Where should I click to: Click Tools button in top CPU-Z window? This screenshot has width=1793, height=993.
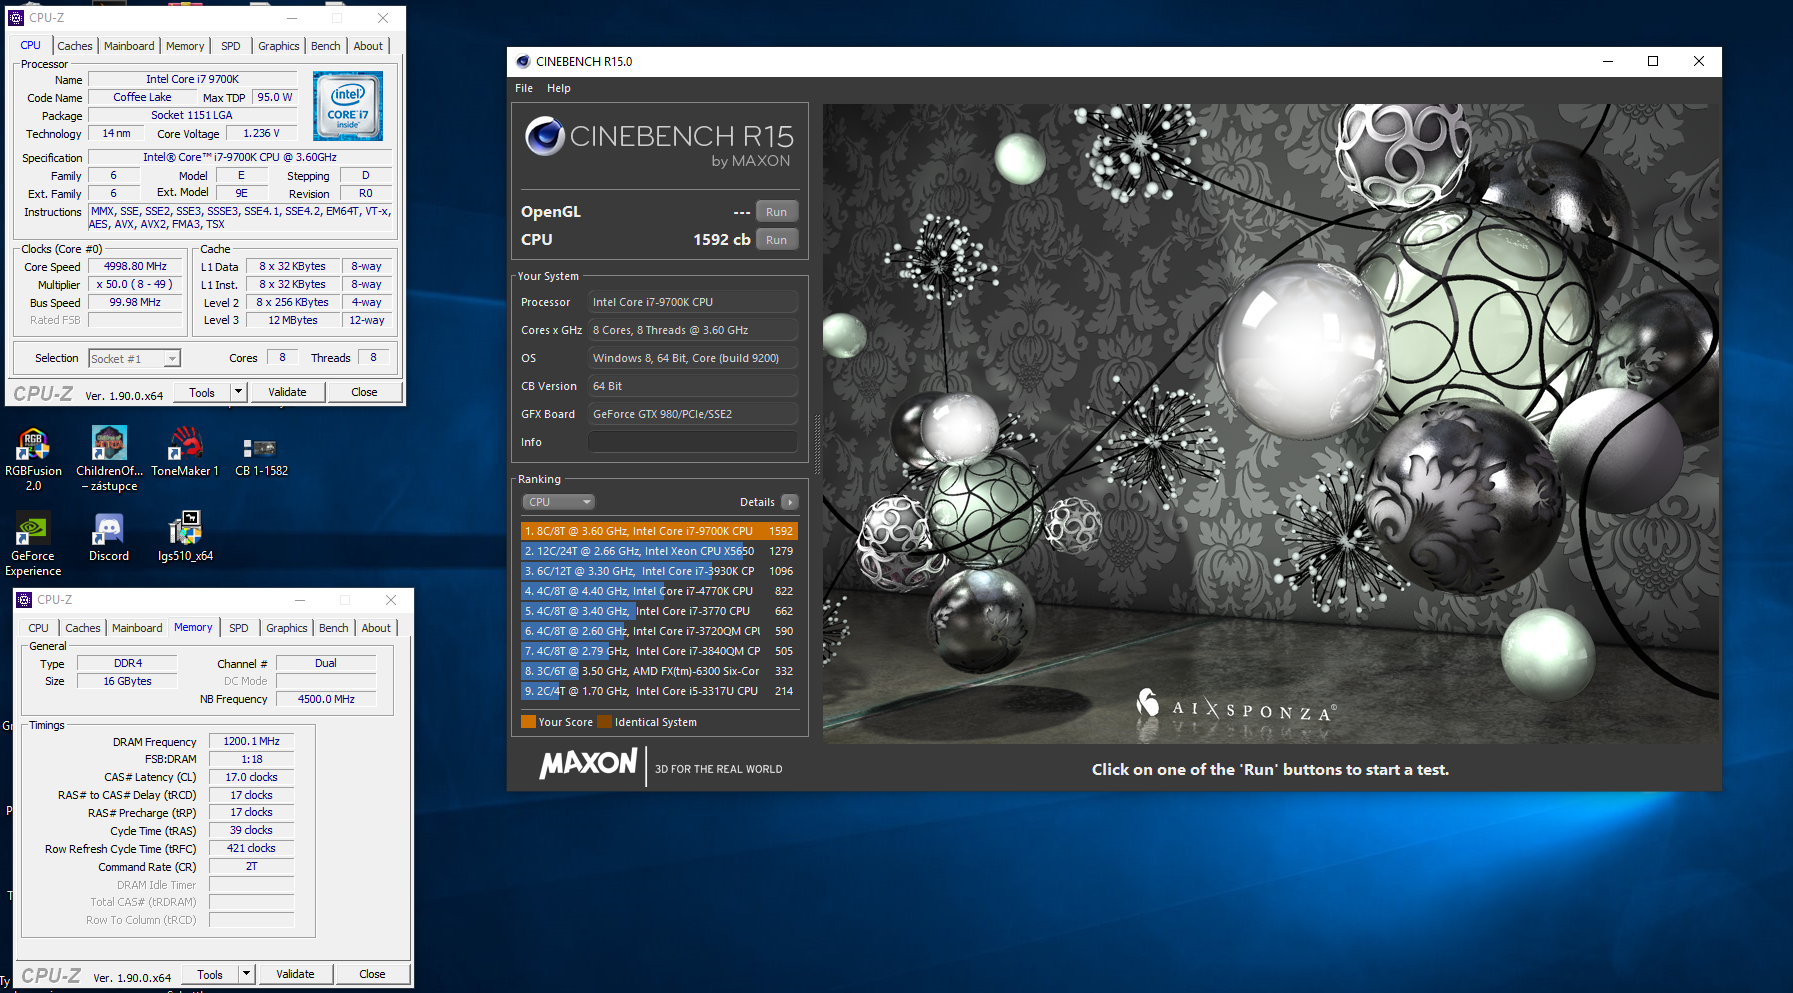click(202, 392)
